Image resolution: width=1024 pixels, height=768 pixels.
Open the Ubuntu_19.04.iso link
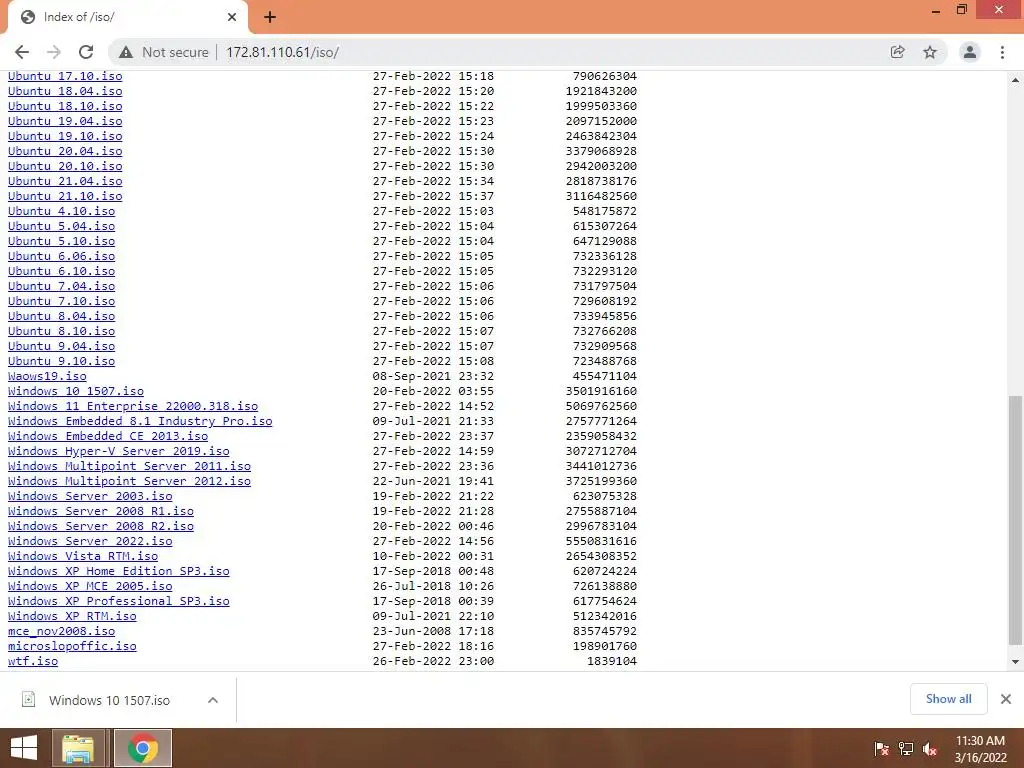[65, 121]
